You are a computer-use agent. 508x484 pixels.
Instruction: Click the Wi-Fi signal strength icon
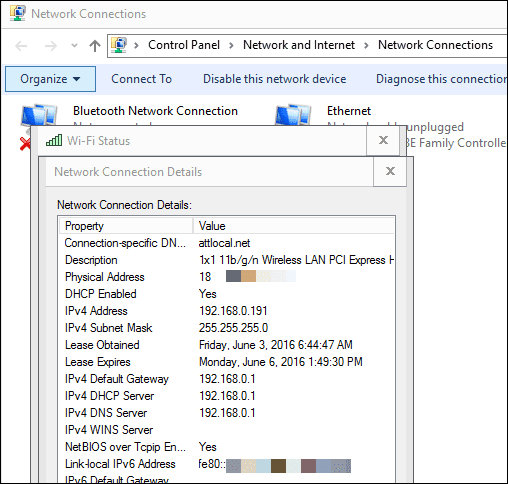point(54,140)
